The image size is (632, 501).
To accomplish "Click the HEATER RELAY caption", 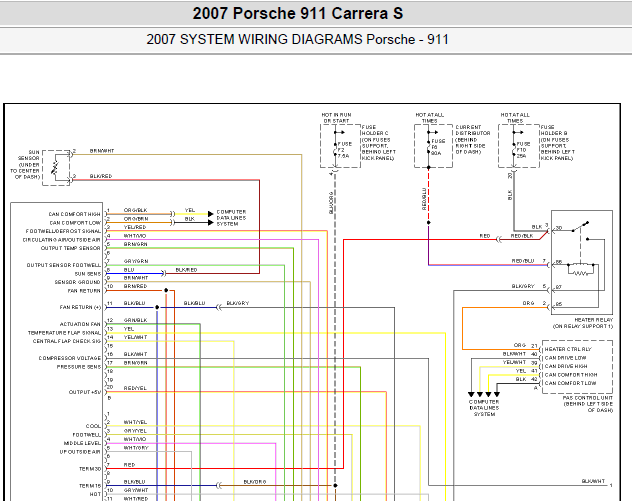I will click(x=583, y=323).
